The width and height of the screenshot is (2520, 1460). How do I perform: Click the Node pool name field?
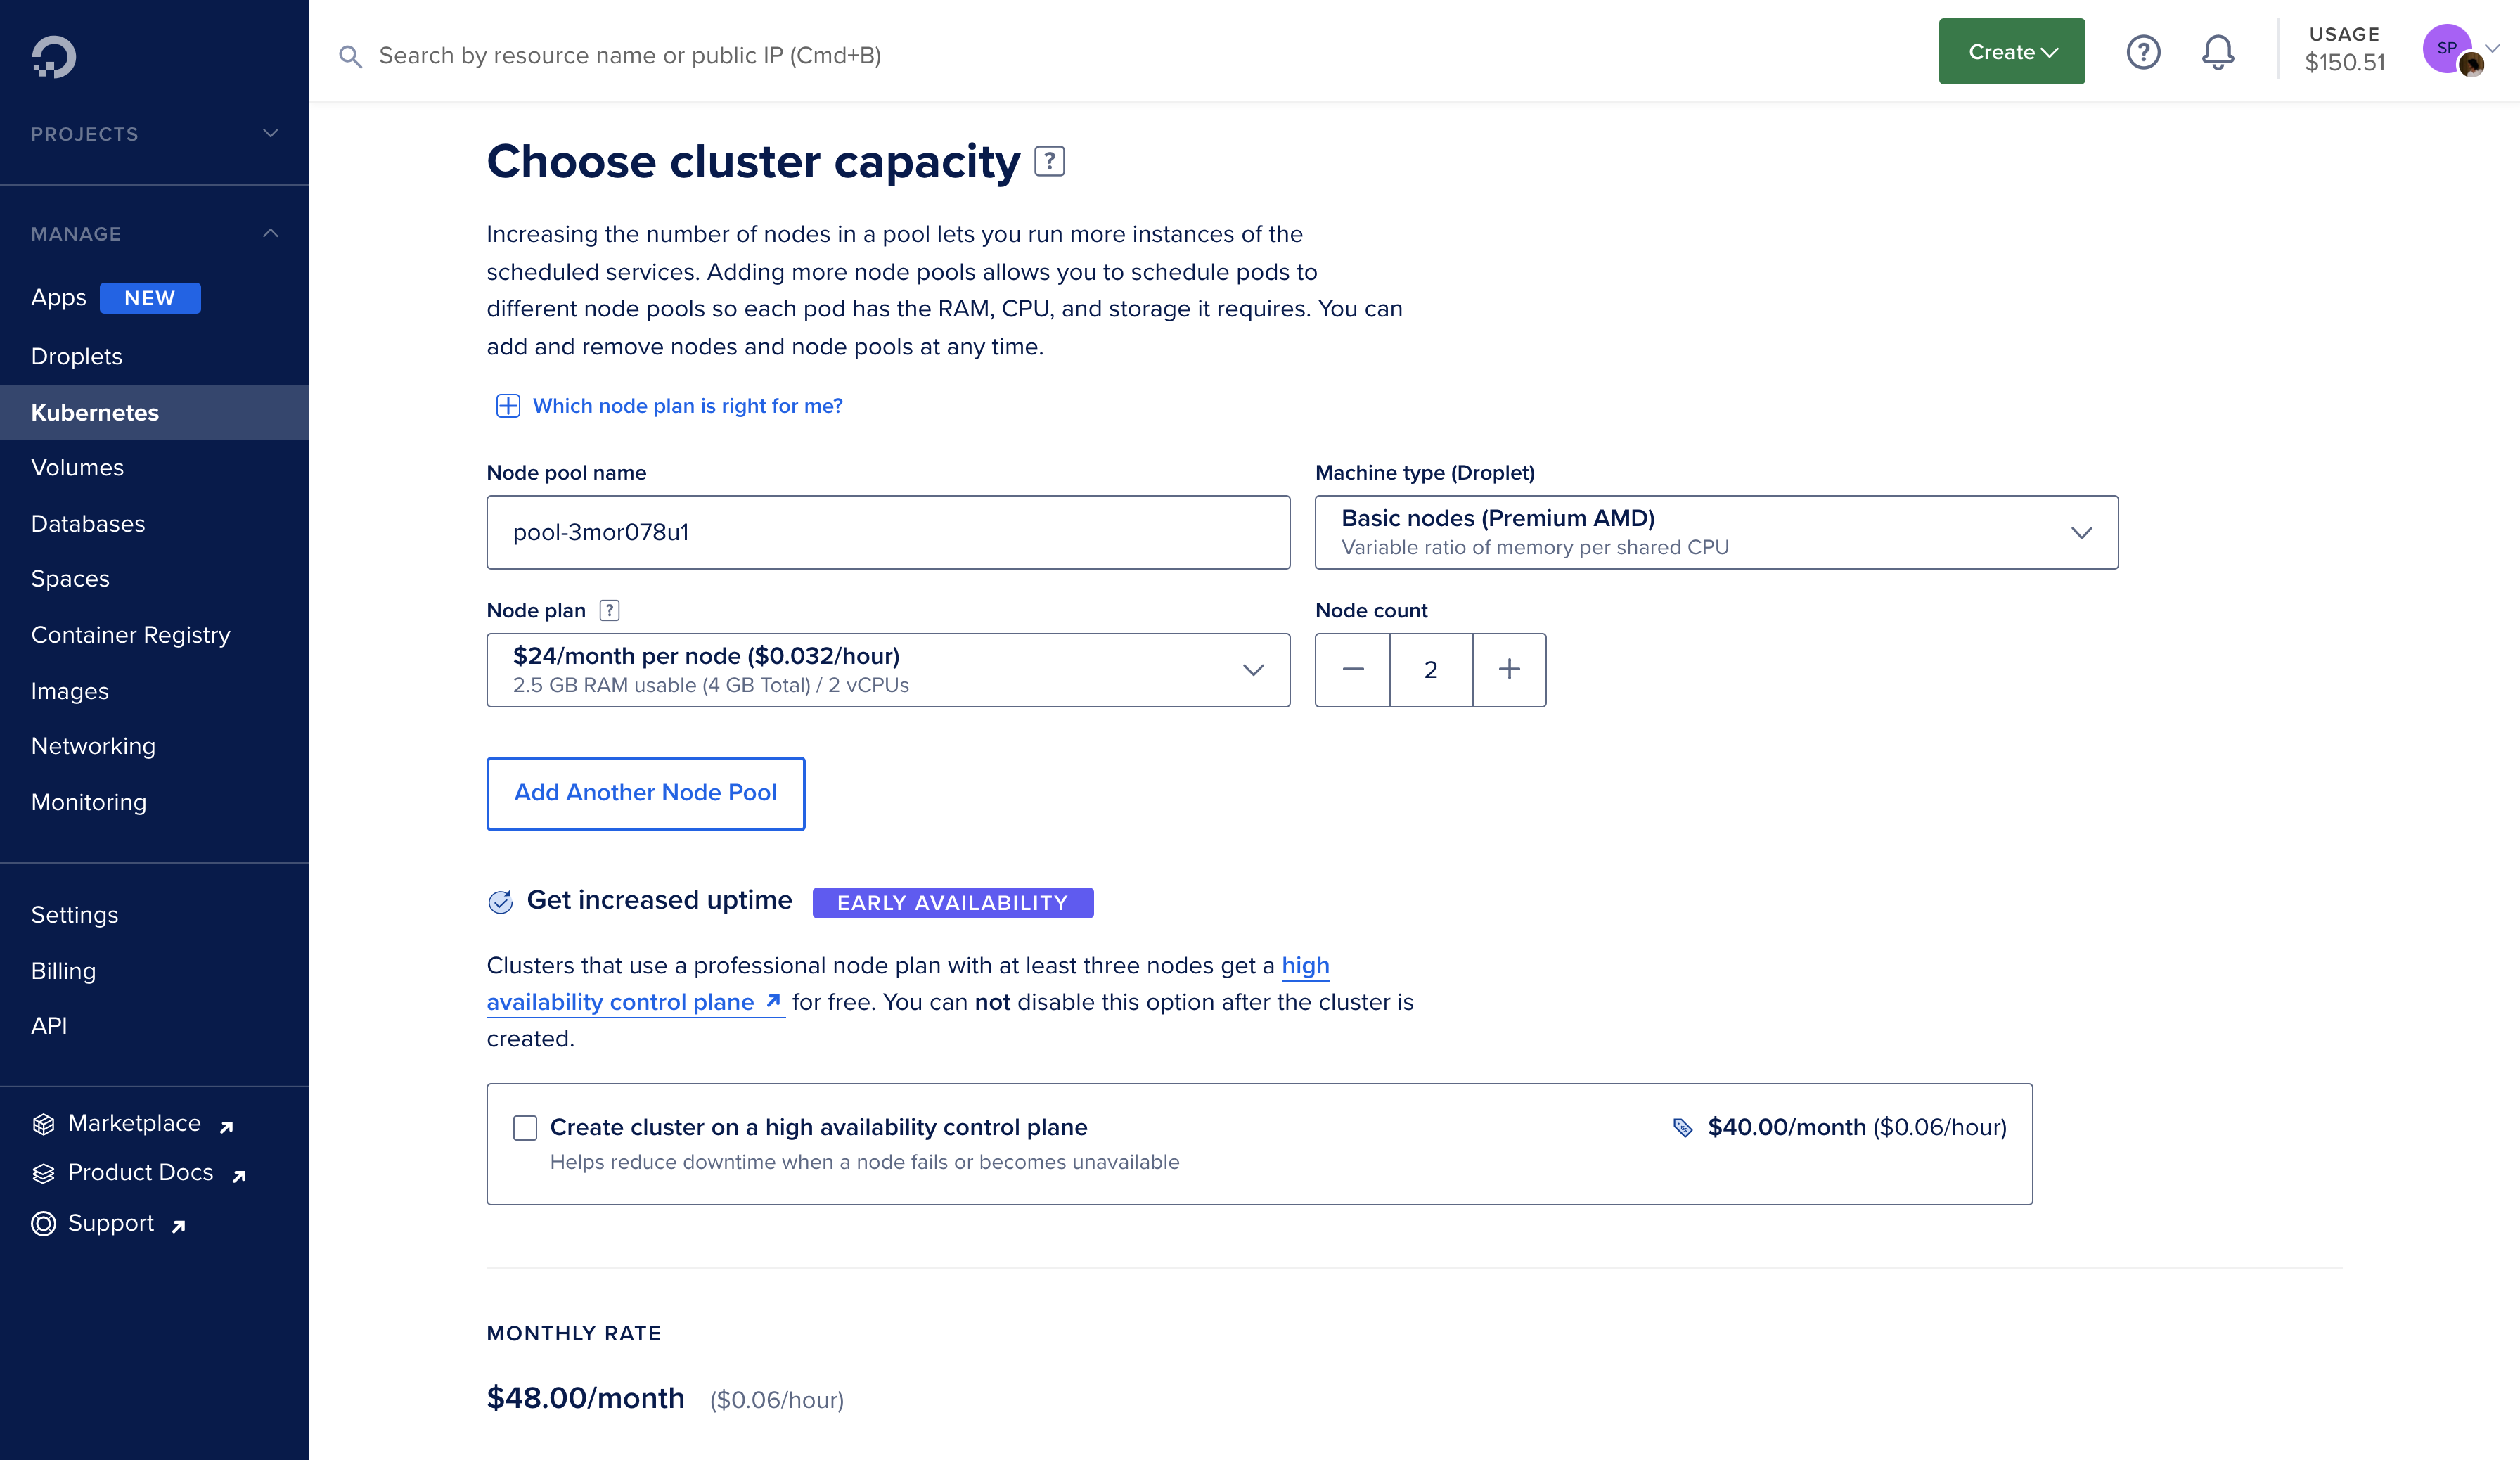tap(888, 532)
